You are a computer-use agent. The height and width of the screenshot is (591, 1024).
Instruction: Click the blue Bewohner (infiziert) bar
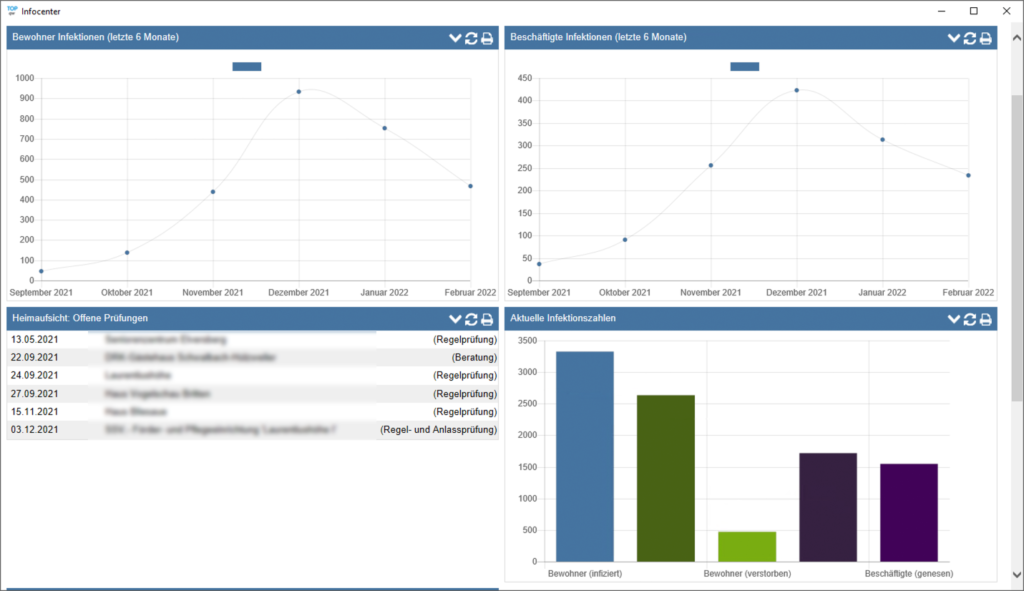pyautogui.click(x=585, y=456)
